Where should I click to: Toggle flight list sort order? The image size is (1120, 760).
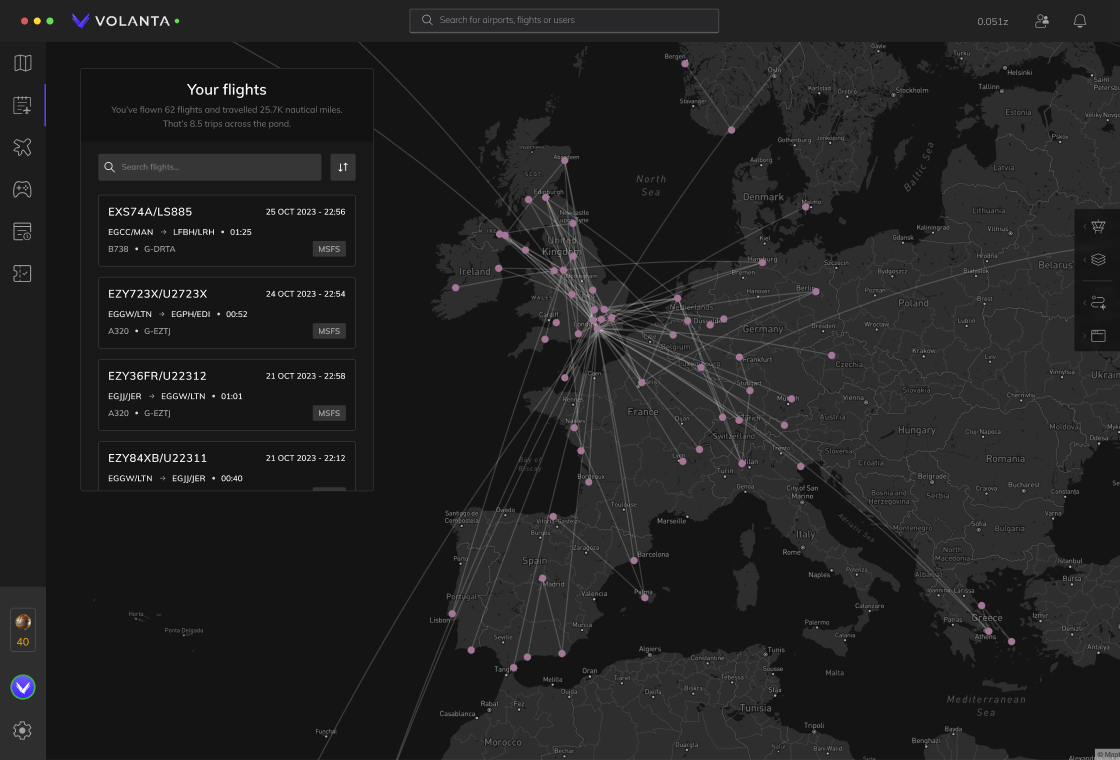pyautogui.click(x=343, y=167)
